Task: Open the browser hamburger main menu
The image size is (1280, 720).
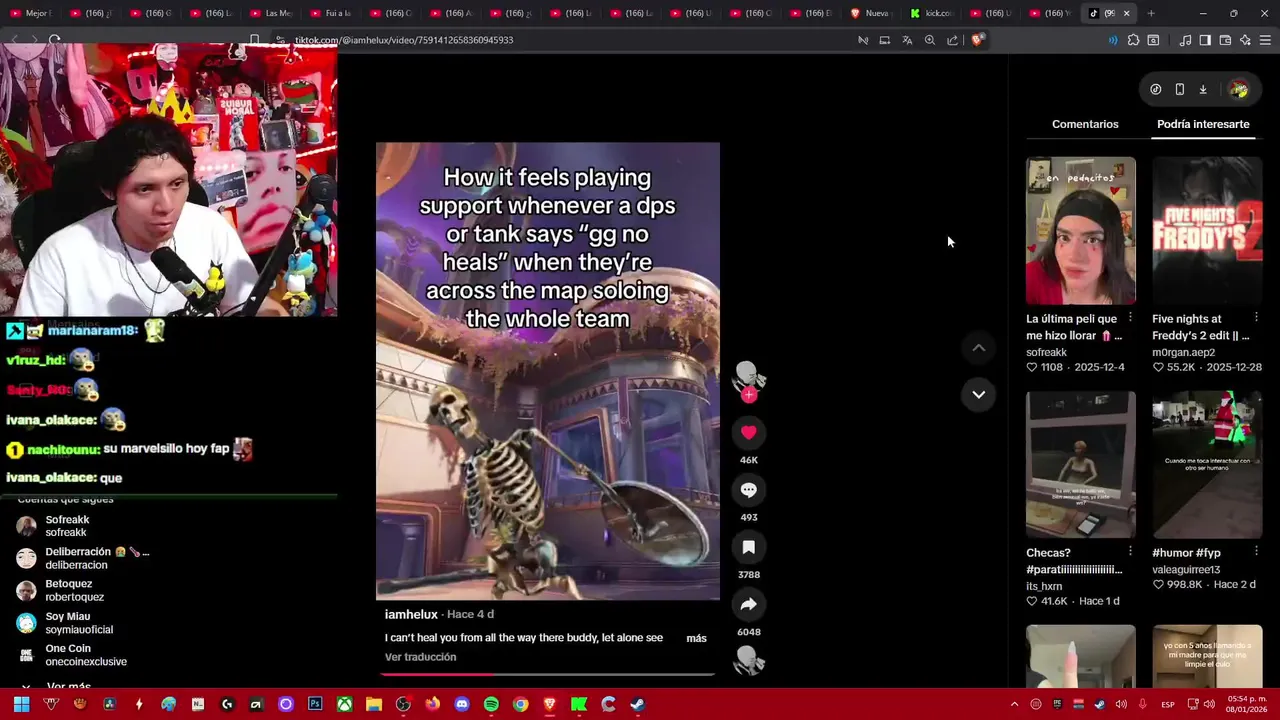Action: click(1265, 40)
